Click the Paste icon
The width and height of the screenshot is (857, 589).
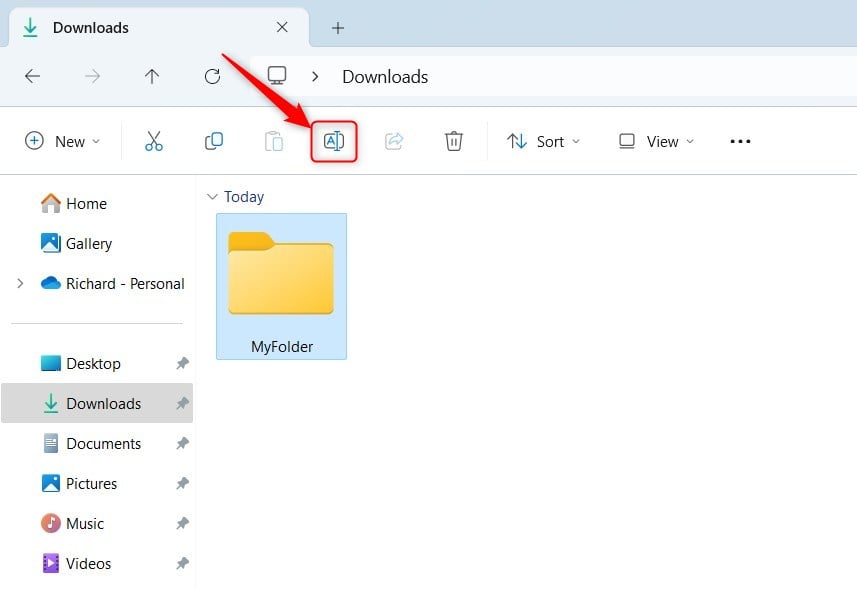(273, 141)
